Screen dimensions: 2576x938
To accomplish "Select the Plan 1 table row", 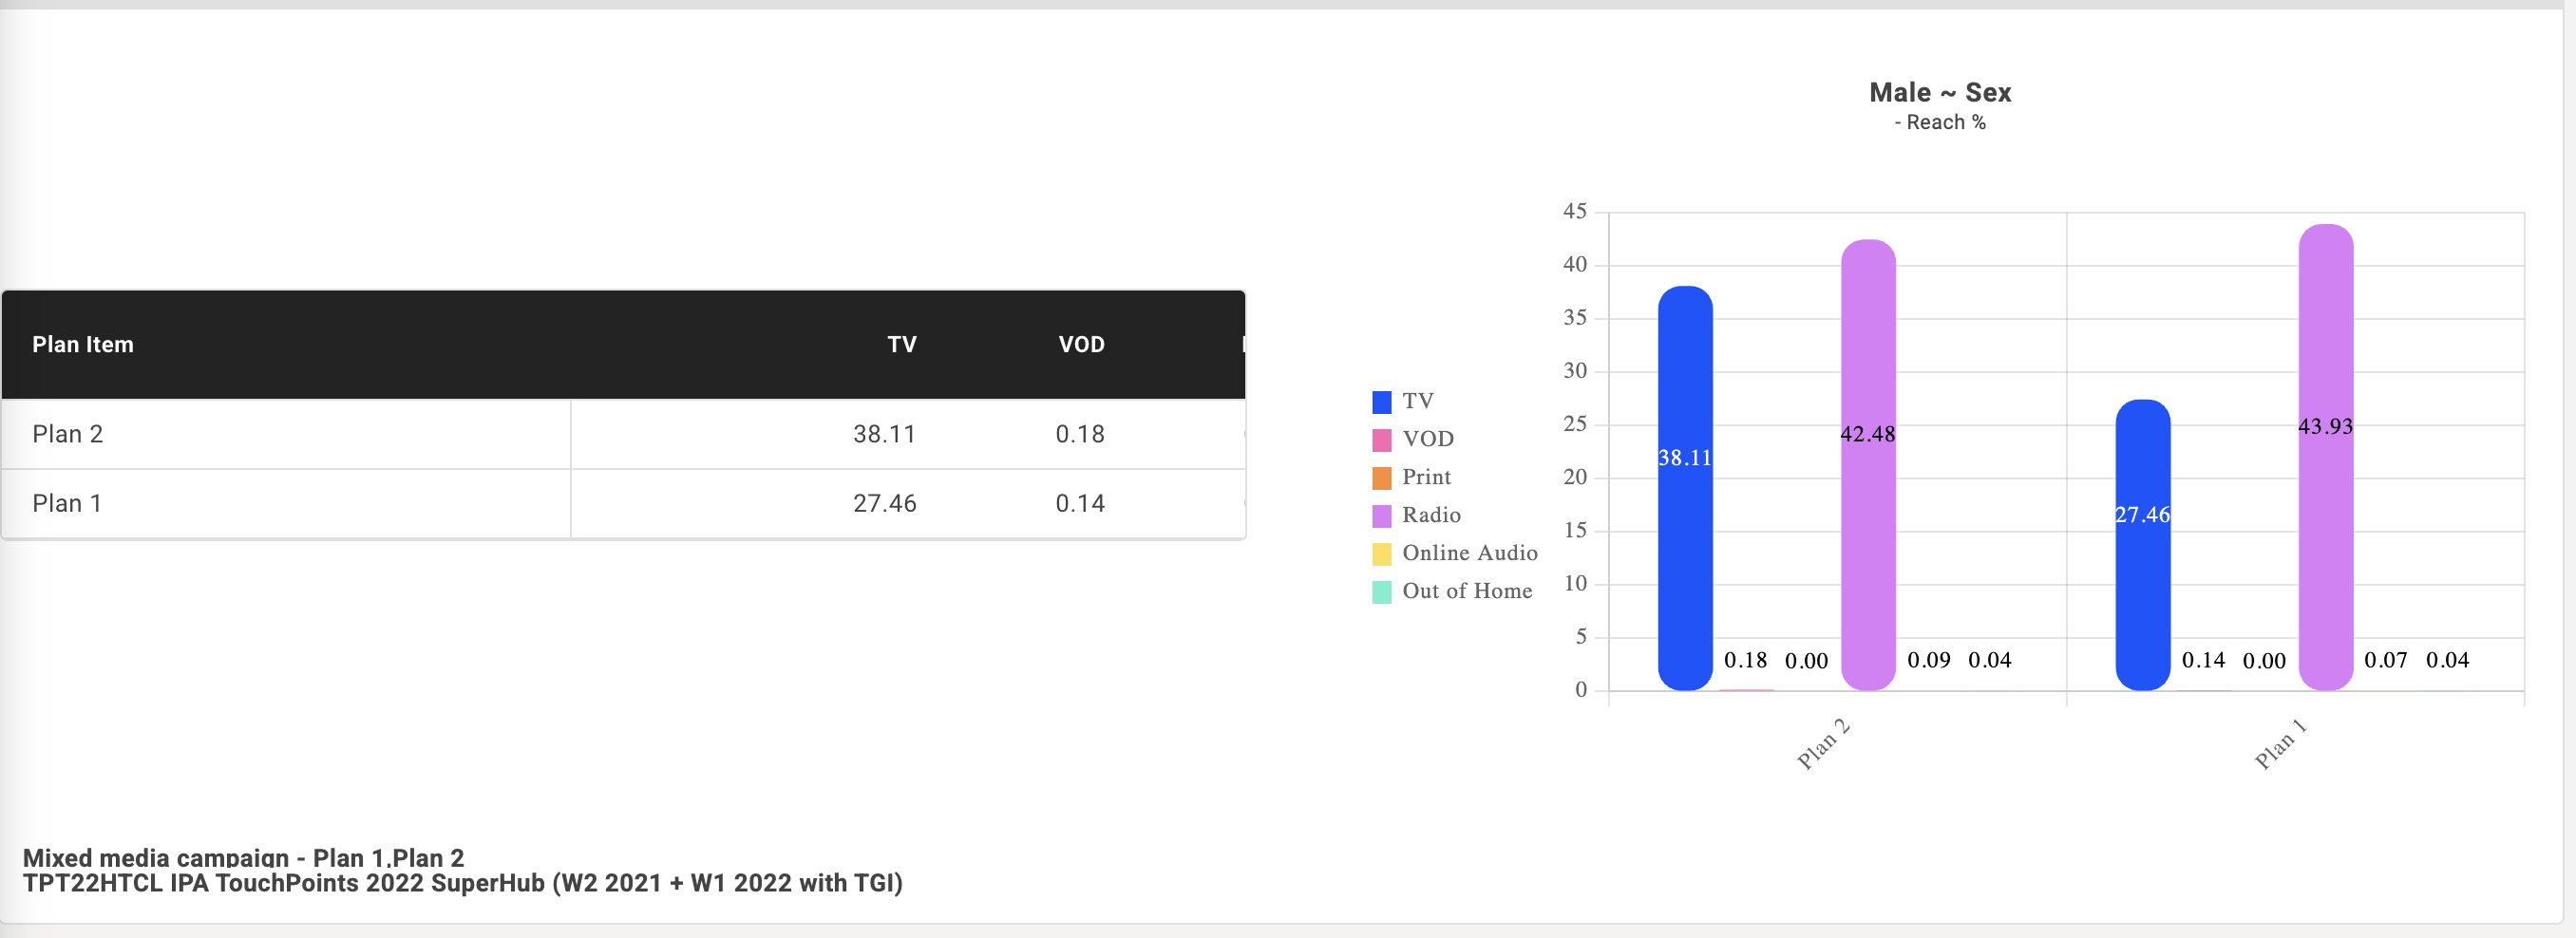I will (623, 504).
